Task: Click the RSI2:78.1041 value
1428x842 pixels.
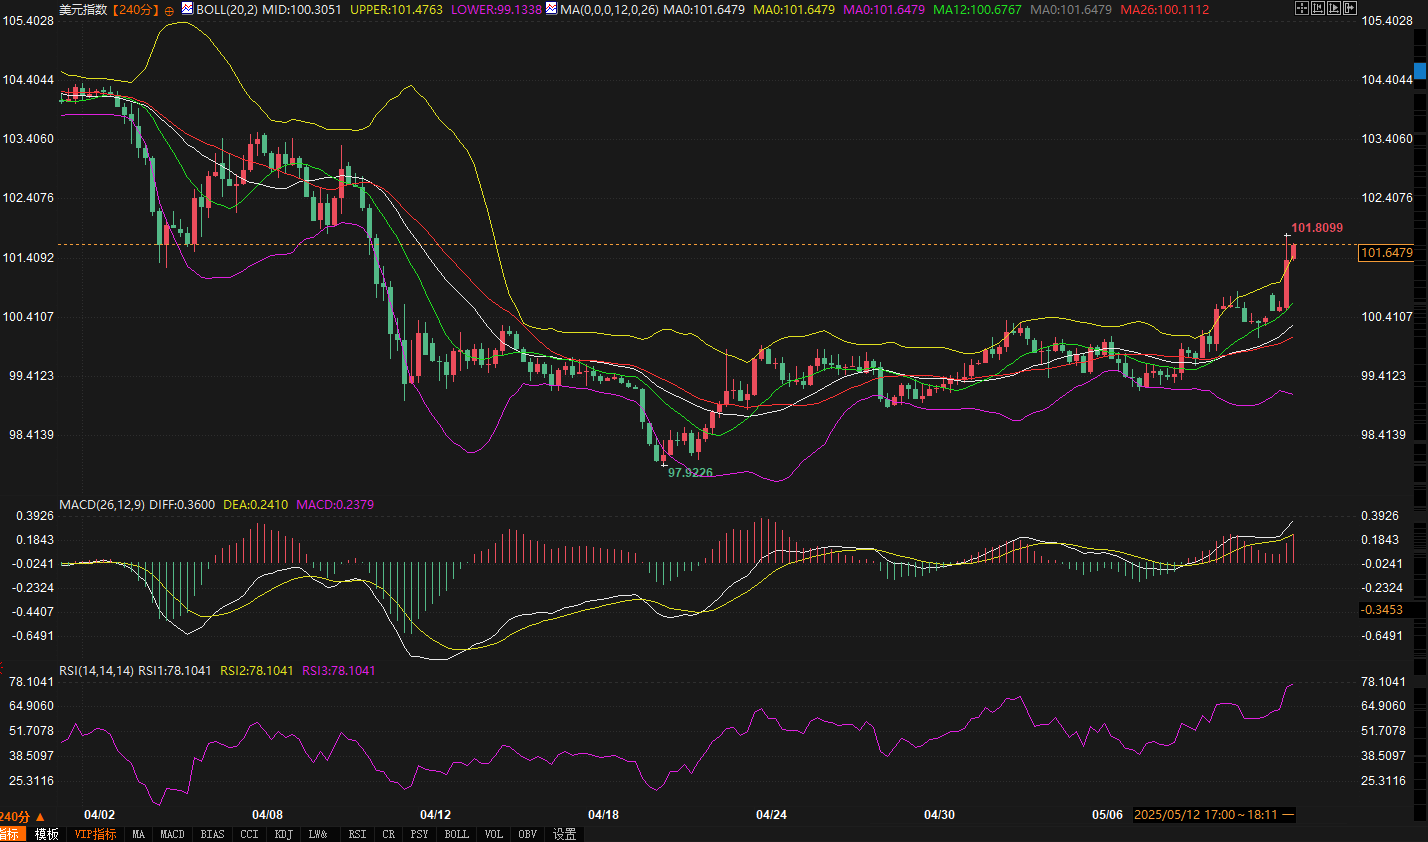Action: point(257,670)
